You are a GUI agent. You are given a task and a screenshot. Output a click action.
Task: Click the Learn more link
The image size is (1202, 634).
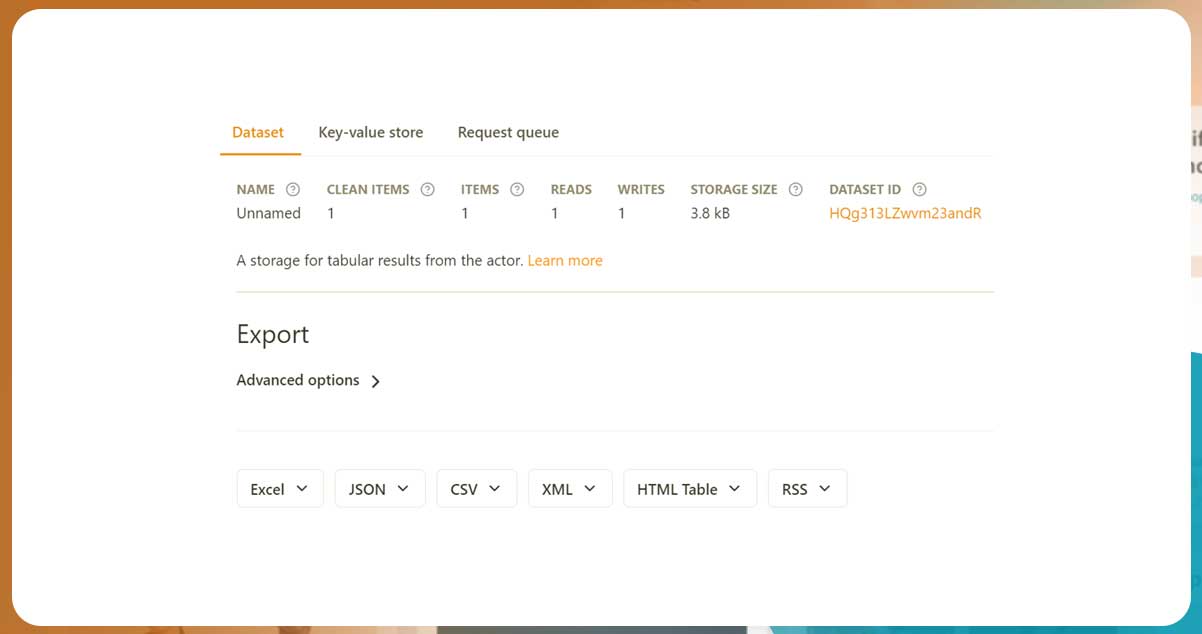point(565,260)
